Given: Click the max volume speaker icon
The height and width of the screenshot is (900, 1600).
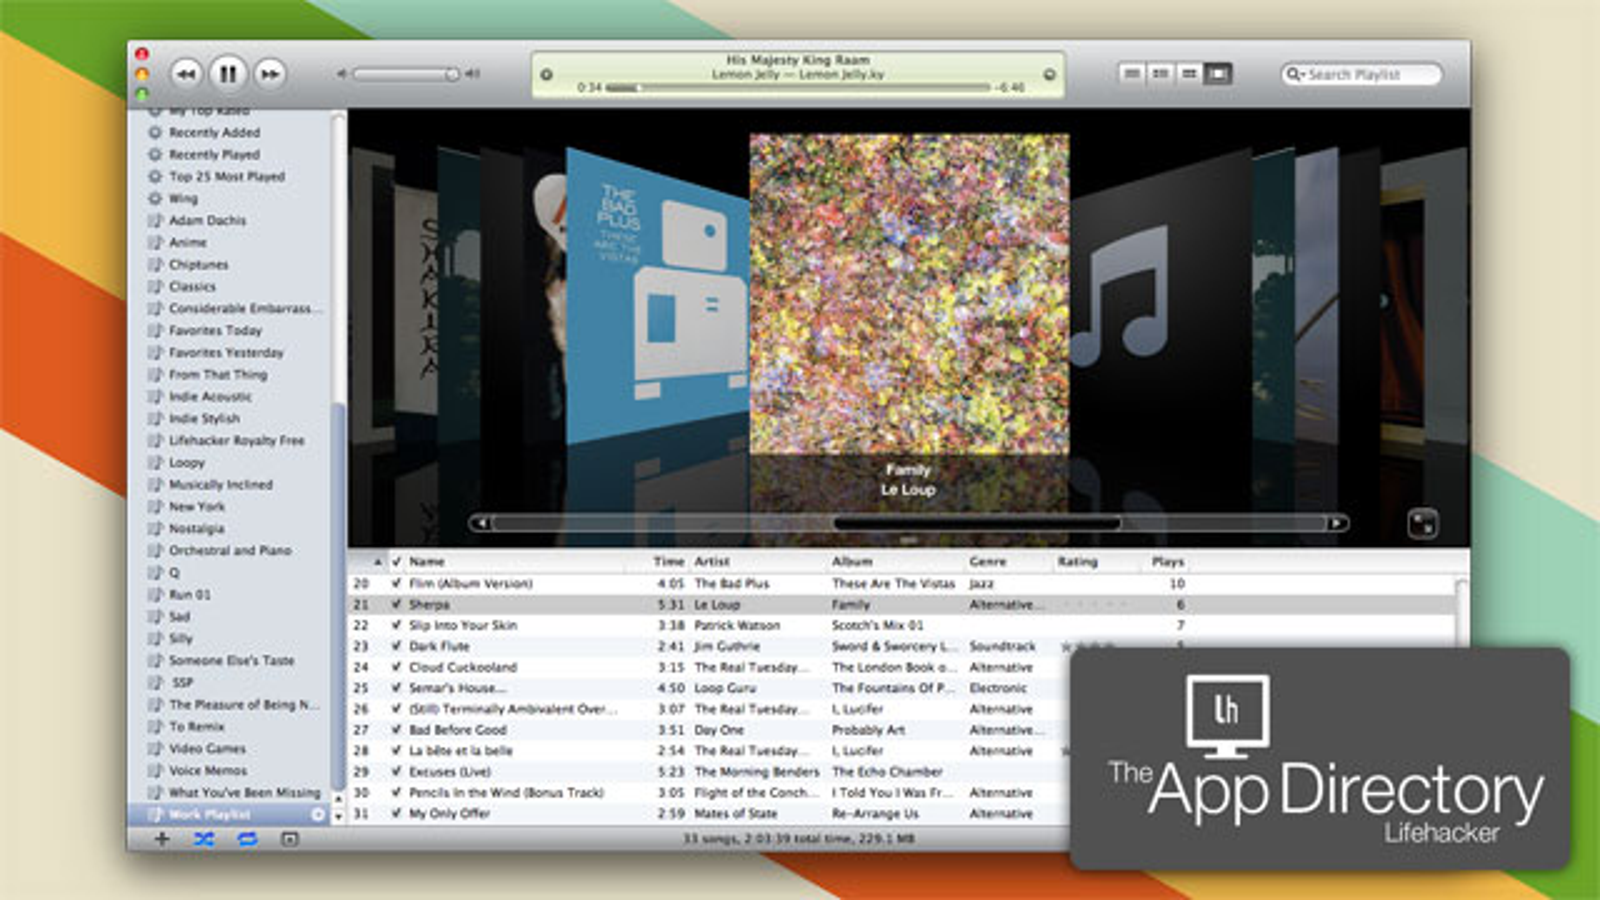Looking at the screenshot, I should 473,74.
